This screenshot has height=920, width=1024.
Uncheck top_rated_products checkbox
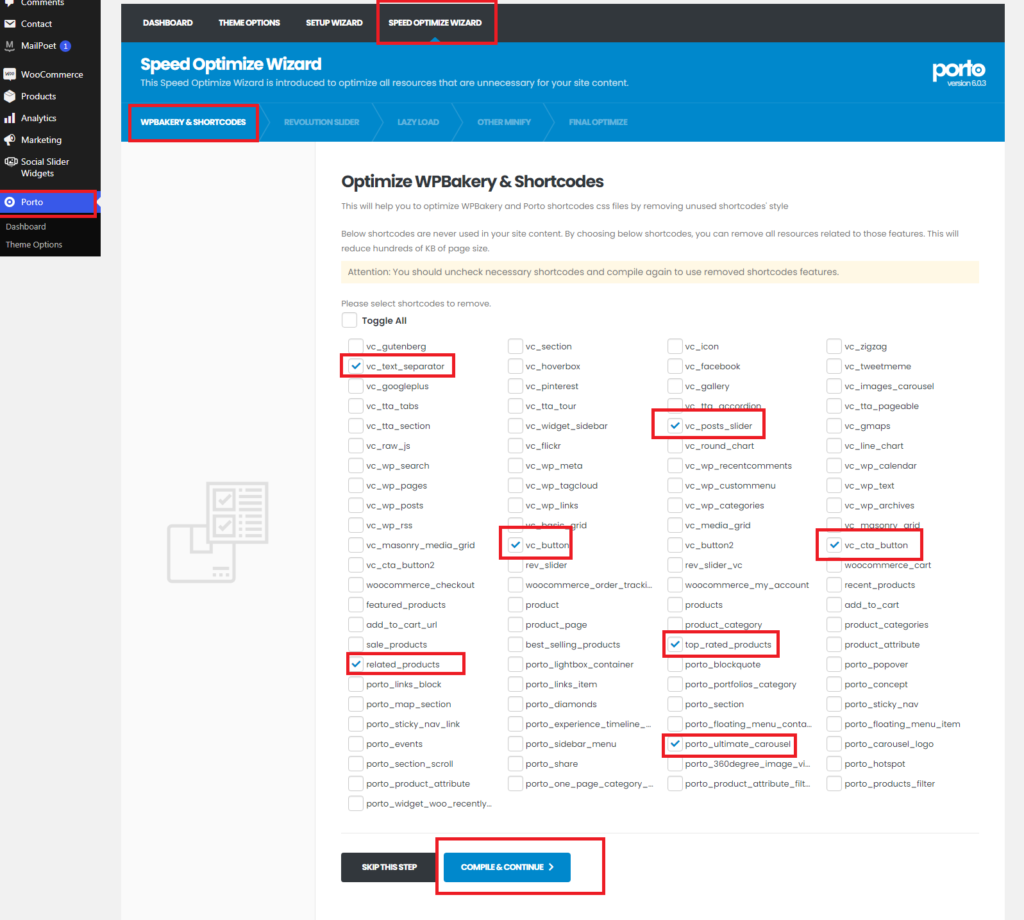675,644
